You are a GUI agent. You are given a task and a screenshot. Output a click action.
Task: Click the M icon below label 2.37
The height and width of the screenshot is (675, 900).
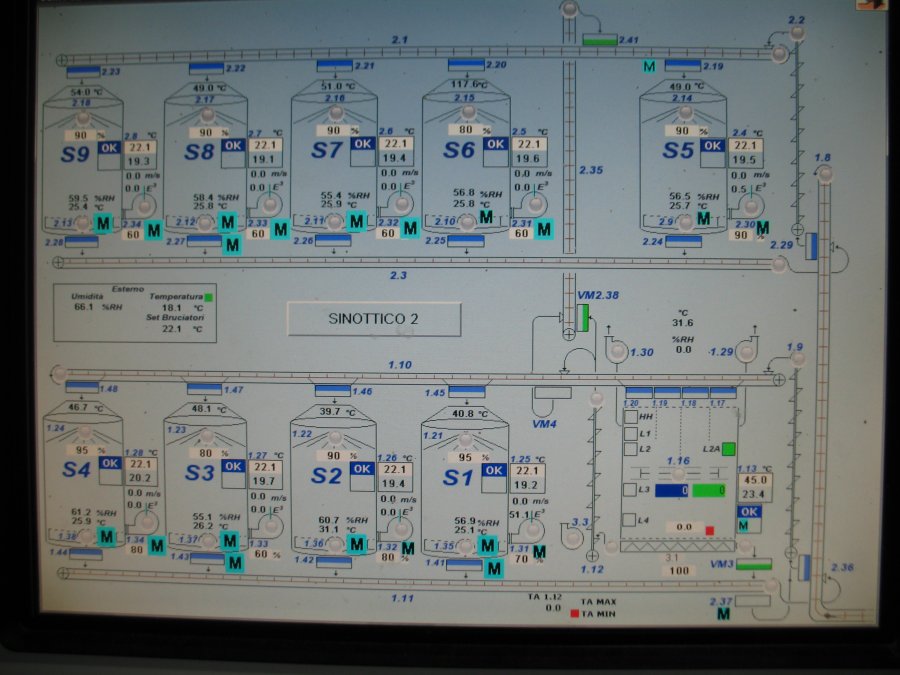(724, 614)
